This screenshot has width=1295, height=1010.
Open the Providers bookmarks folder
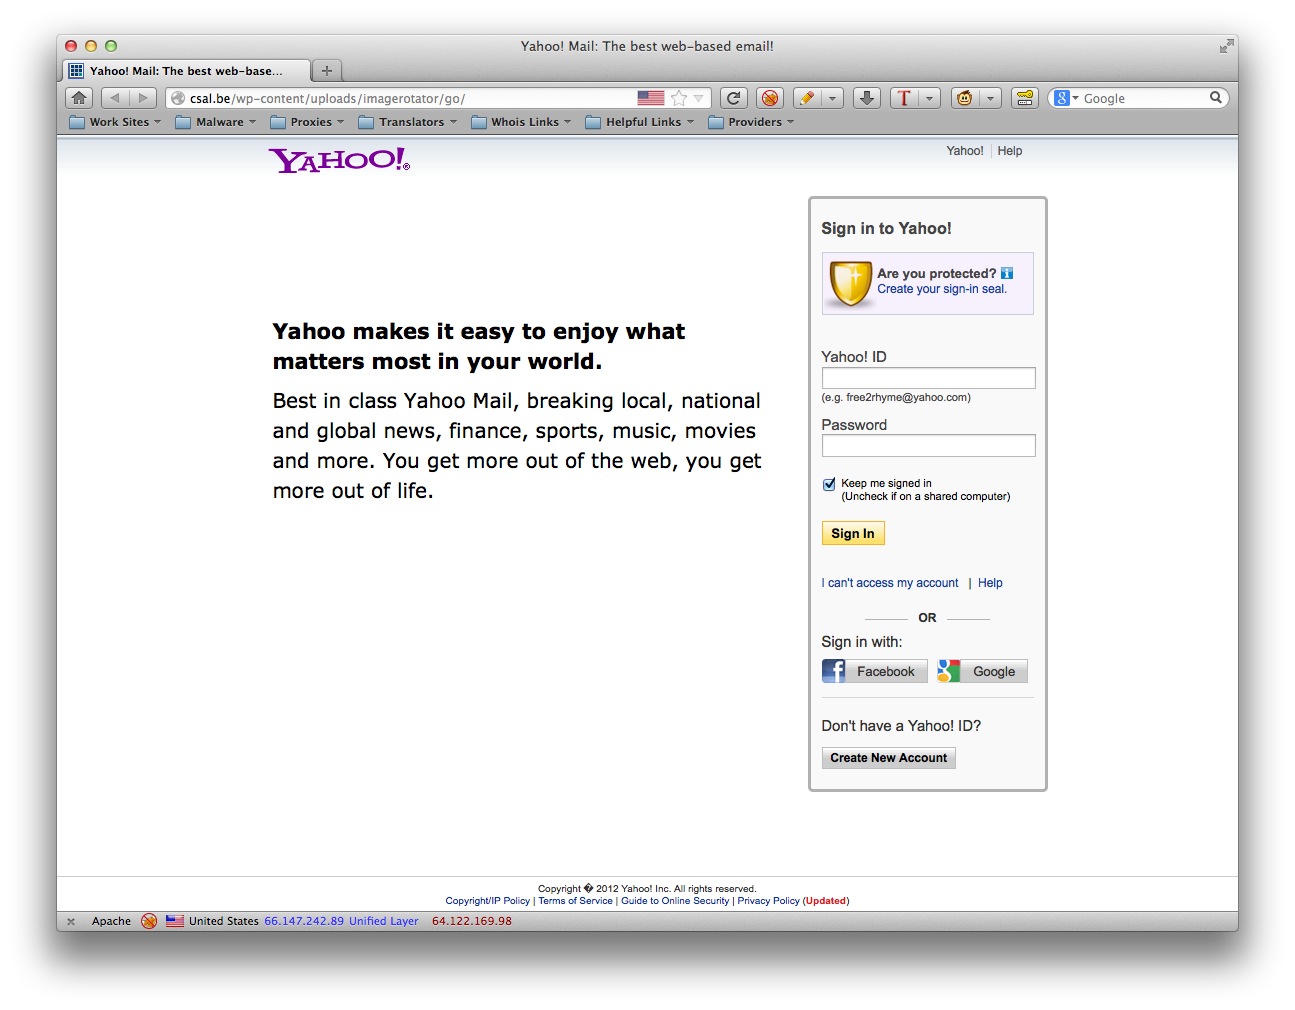pyautogui.click(x=751, y=122)
